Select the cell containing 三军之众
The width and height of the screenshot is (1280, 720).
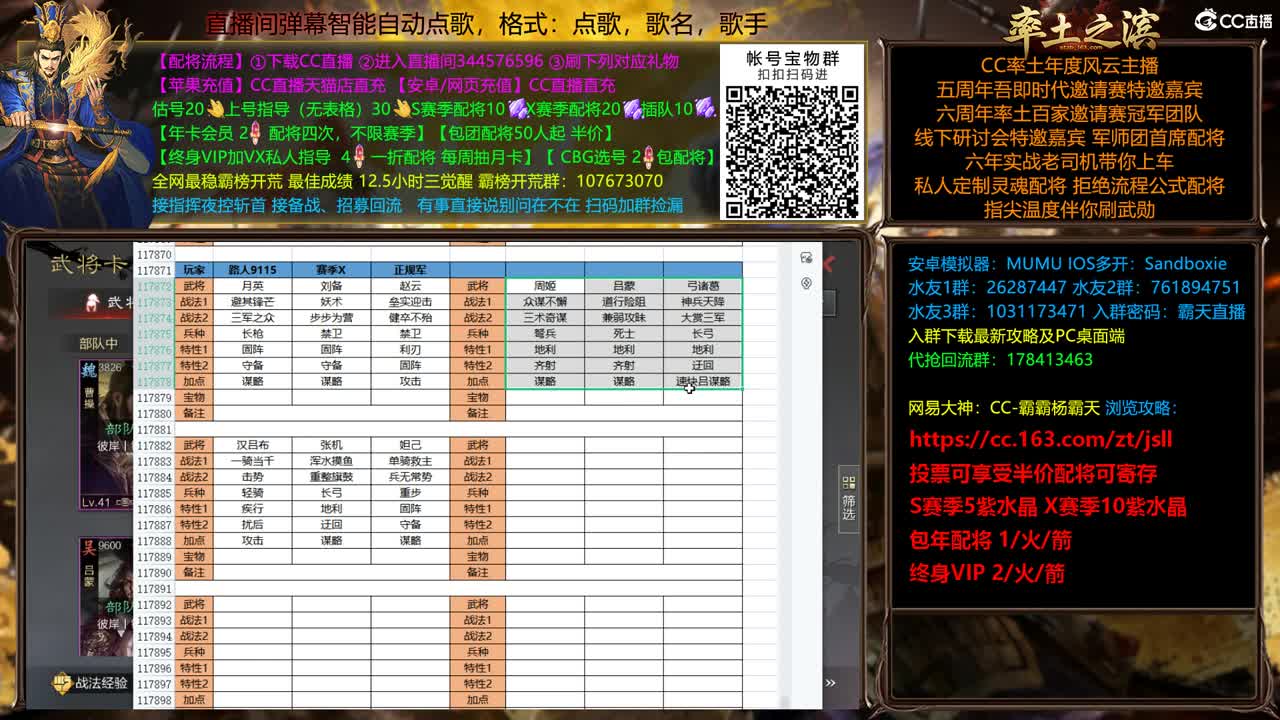click(x=252, y=318)
